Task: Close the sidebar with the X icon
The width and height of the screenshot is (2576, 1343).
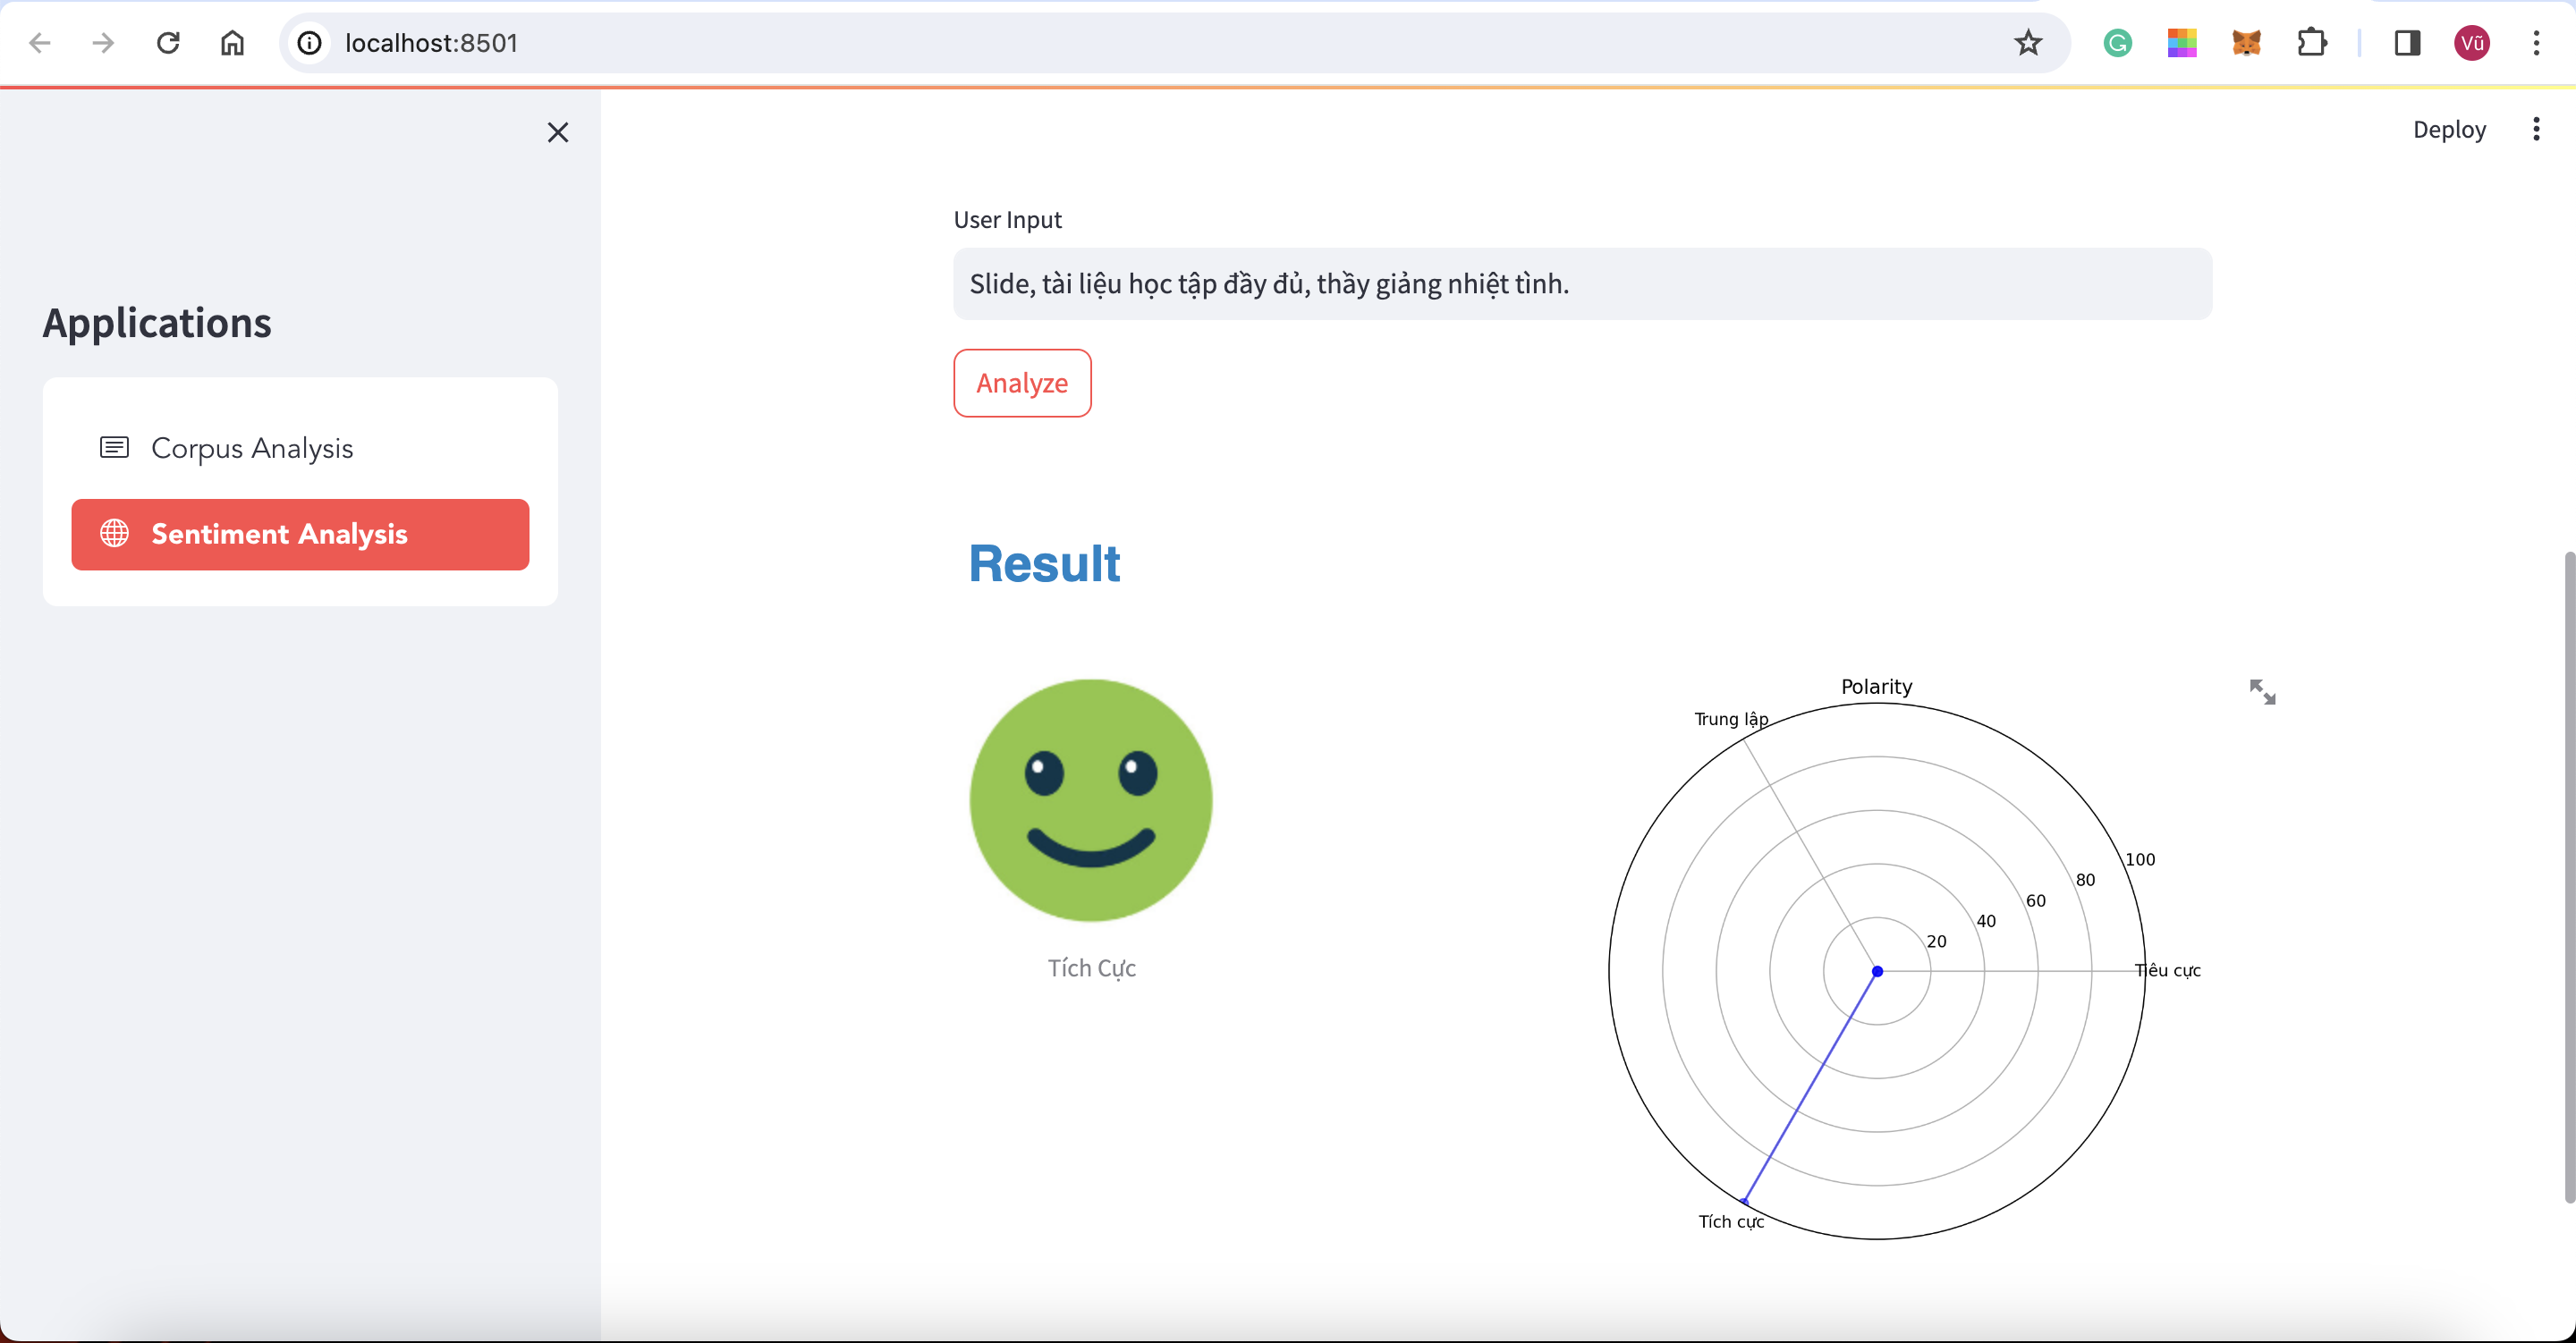Action: [x=558, y=132]
